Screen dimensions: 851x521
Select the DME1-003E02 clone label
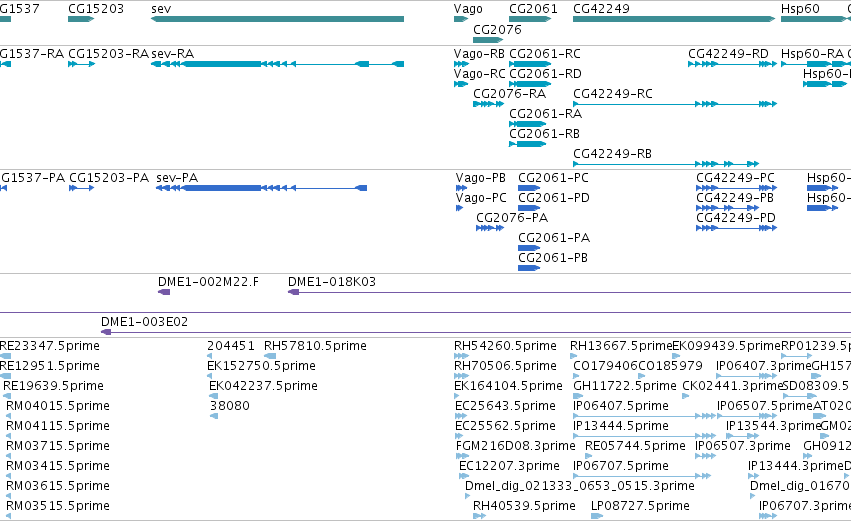pyautogui.click(x=144, y=322)
